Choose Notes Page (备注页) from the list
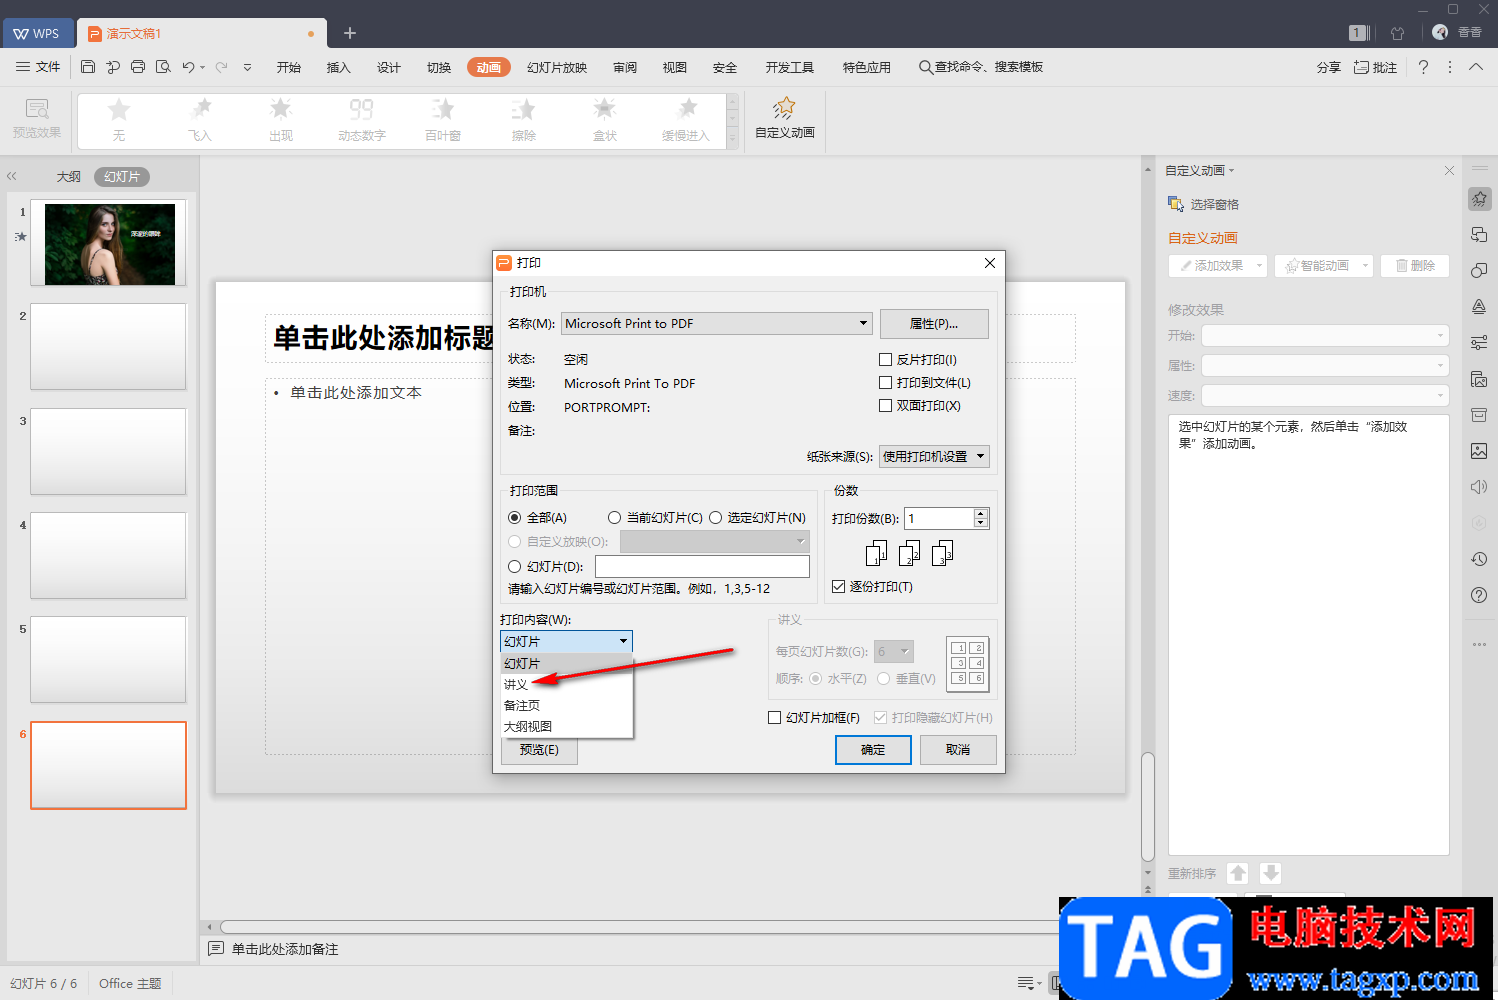The height and width of the screenshot is (1000, 1498). pyautogui.click(x=567, y=705)
